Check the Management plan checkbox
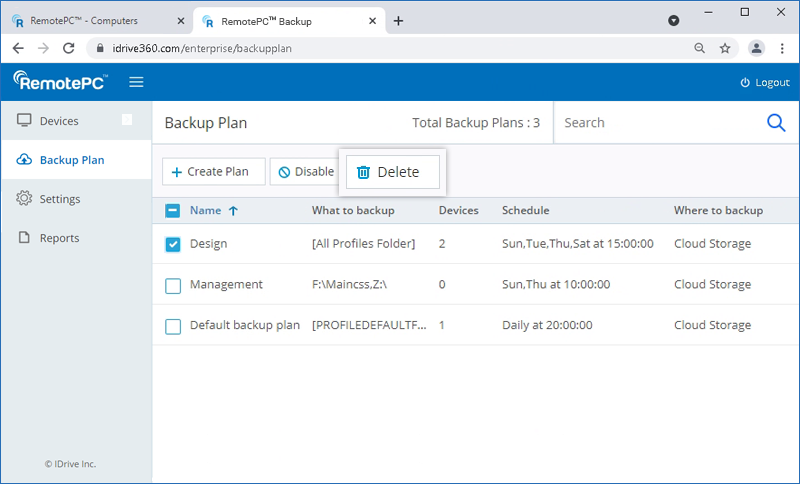 [173, 285]
